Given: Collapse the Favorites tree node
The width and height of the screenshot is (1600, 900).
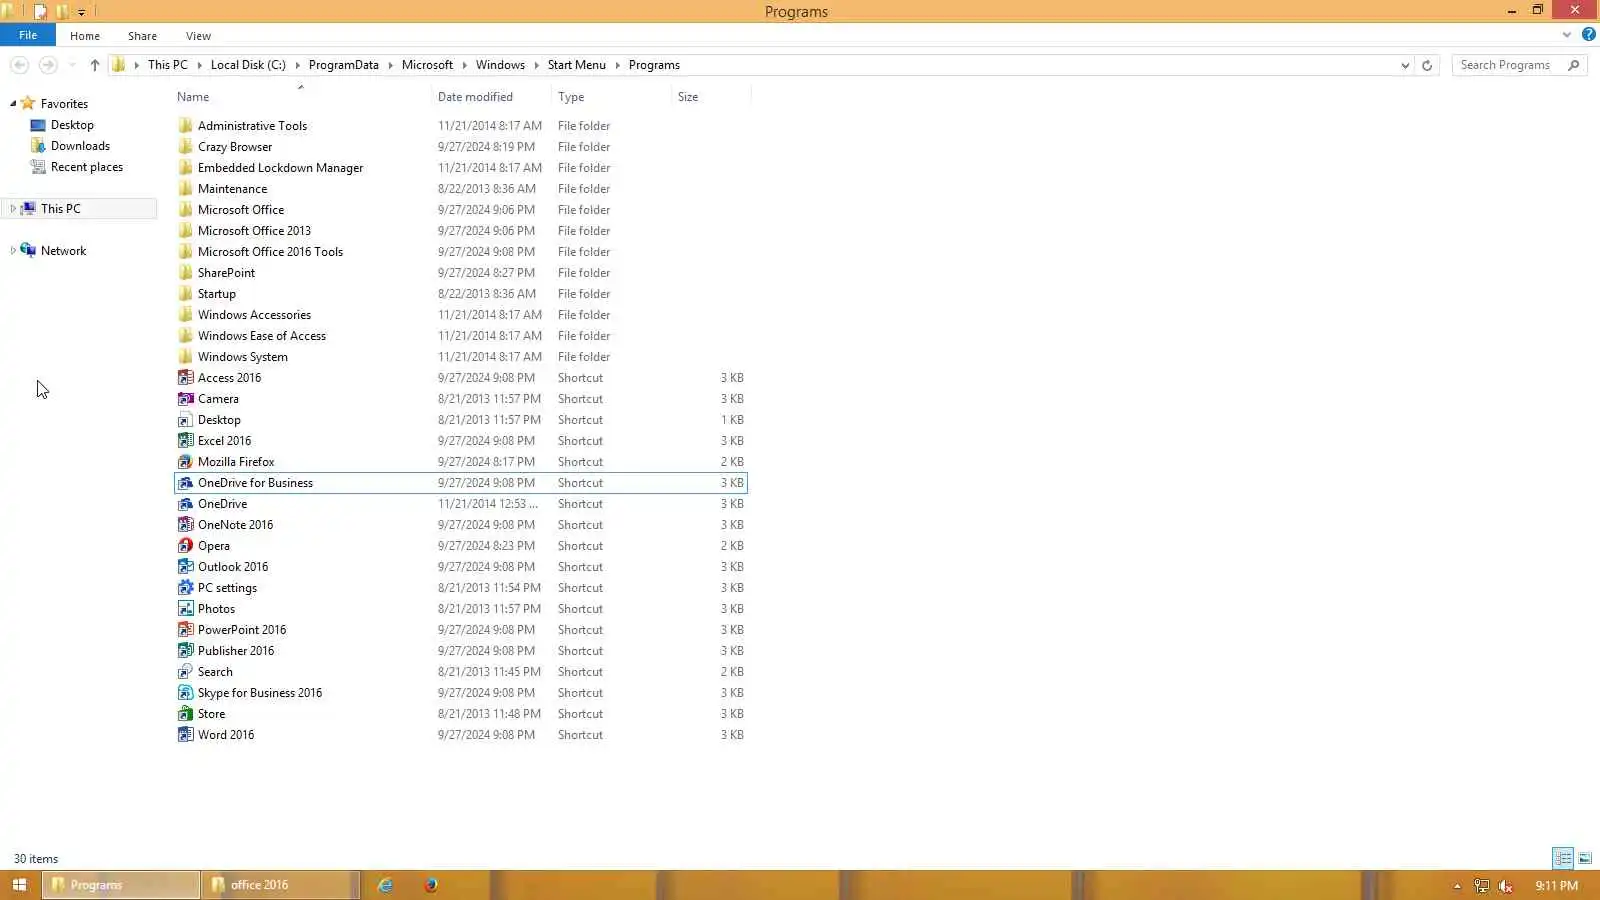Looking at the screenshot, I should pos(13,104).
